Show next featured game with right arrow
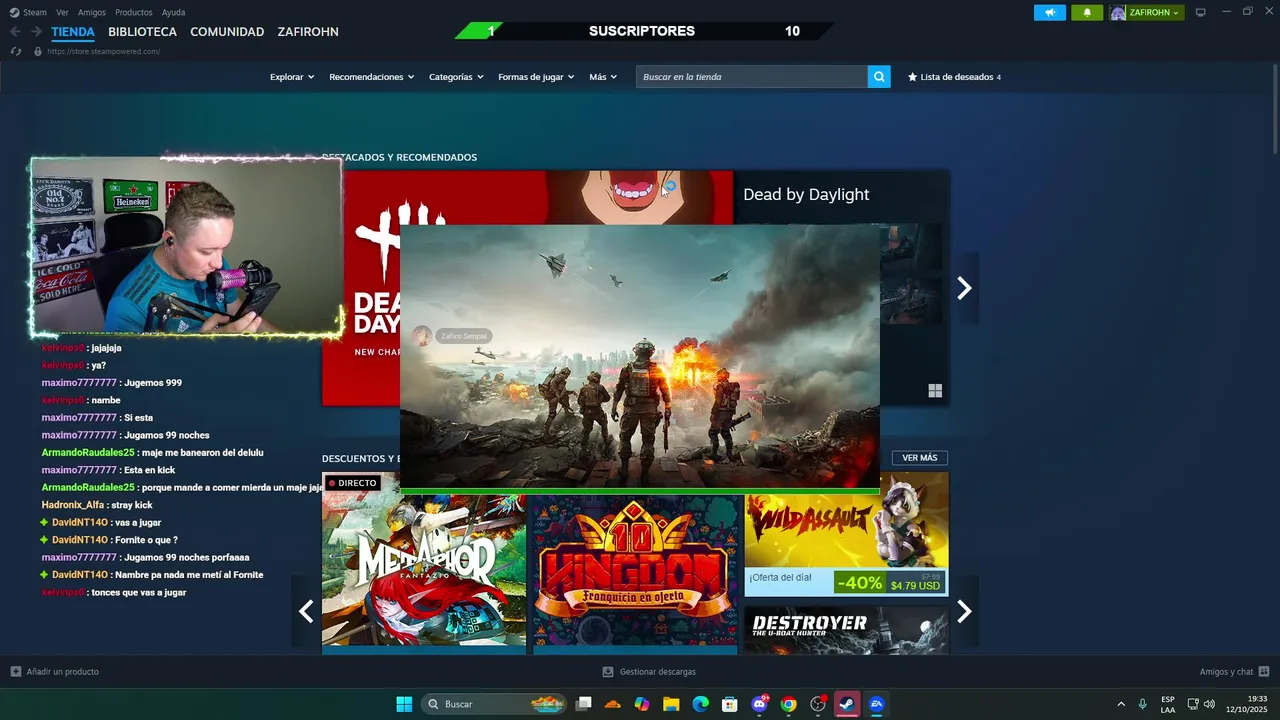1280x720 pixels. point(964,288)
